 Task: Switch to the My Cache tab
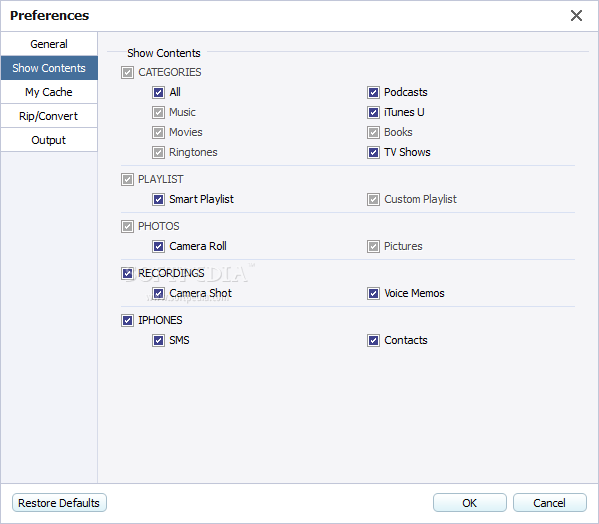point(49,92)
